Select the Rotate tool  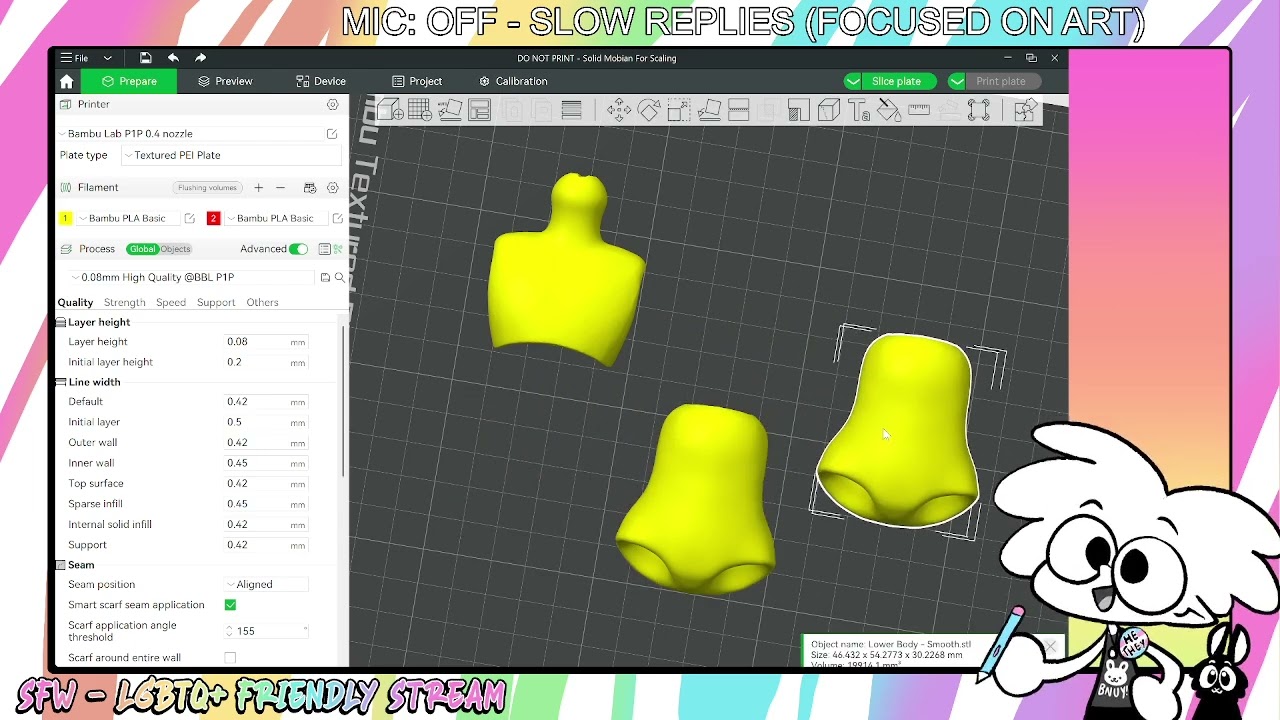click(x=648, y=110)
